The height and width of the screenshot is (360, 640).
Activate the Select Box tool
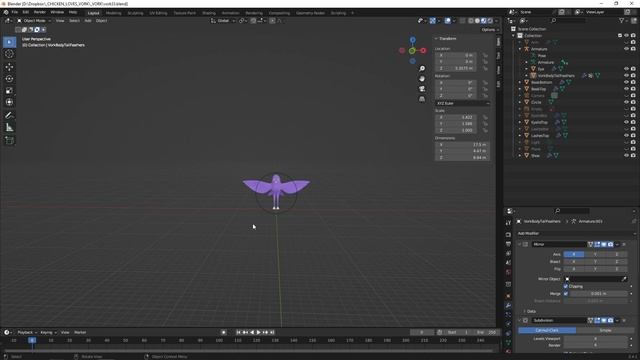tap(9, 42)
